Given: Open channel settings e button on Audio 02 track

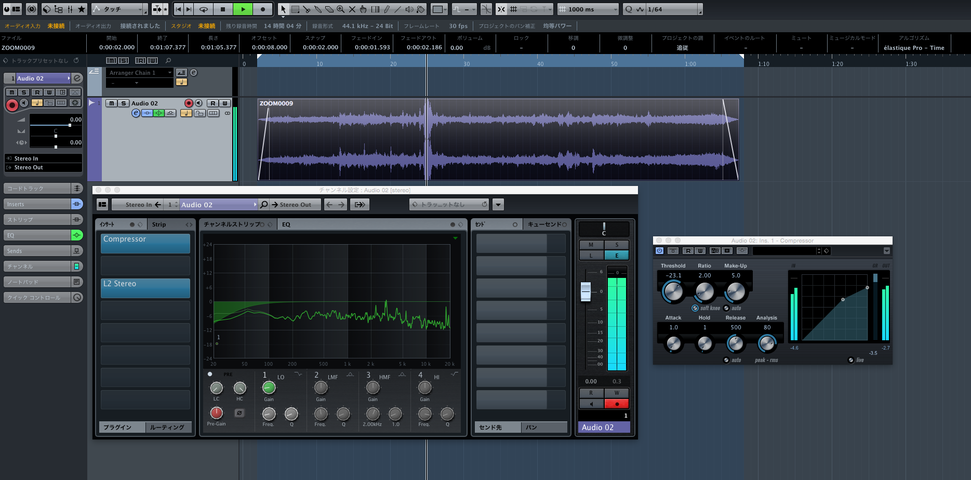Looking at the screenshot, I should click(x=135, y=113).
